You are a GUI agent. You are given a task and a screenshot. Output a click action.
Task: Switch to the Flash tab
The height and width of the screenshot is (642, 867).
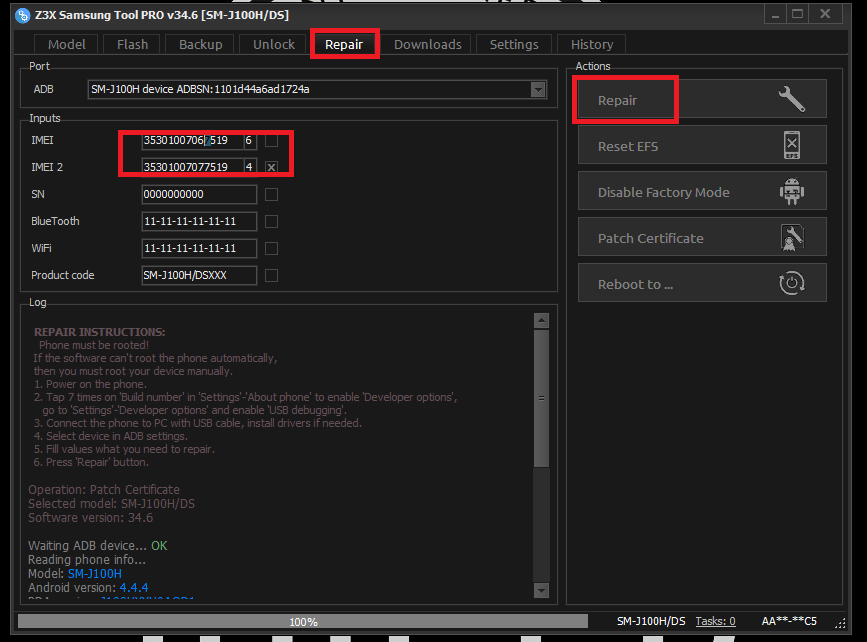click(x=132, y=44)
